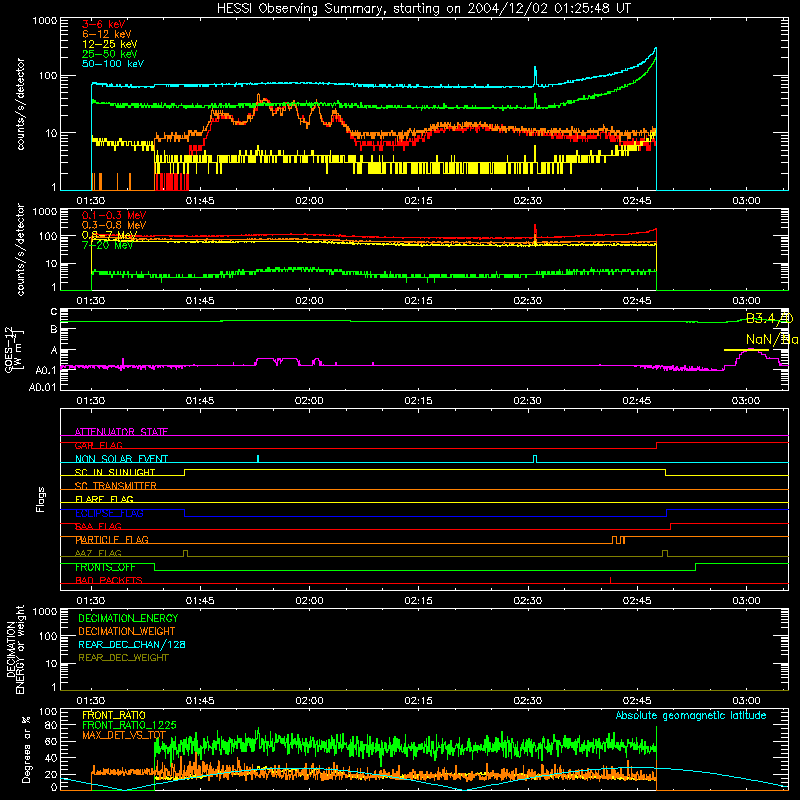800x800 pixels.
Task: Select the 6-12 keV legend label
Action: (107, 34)
